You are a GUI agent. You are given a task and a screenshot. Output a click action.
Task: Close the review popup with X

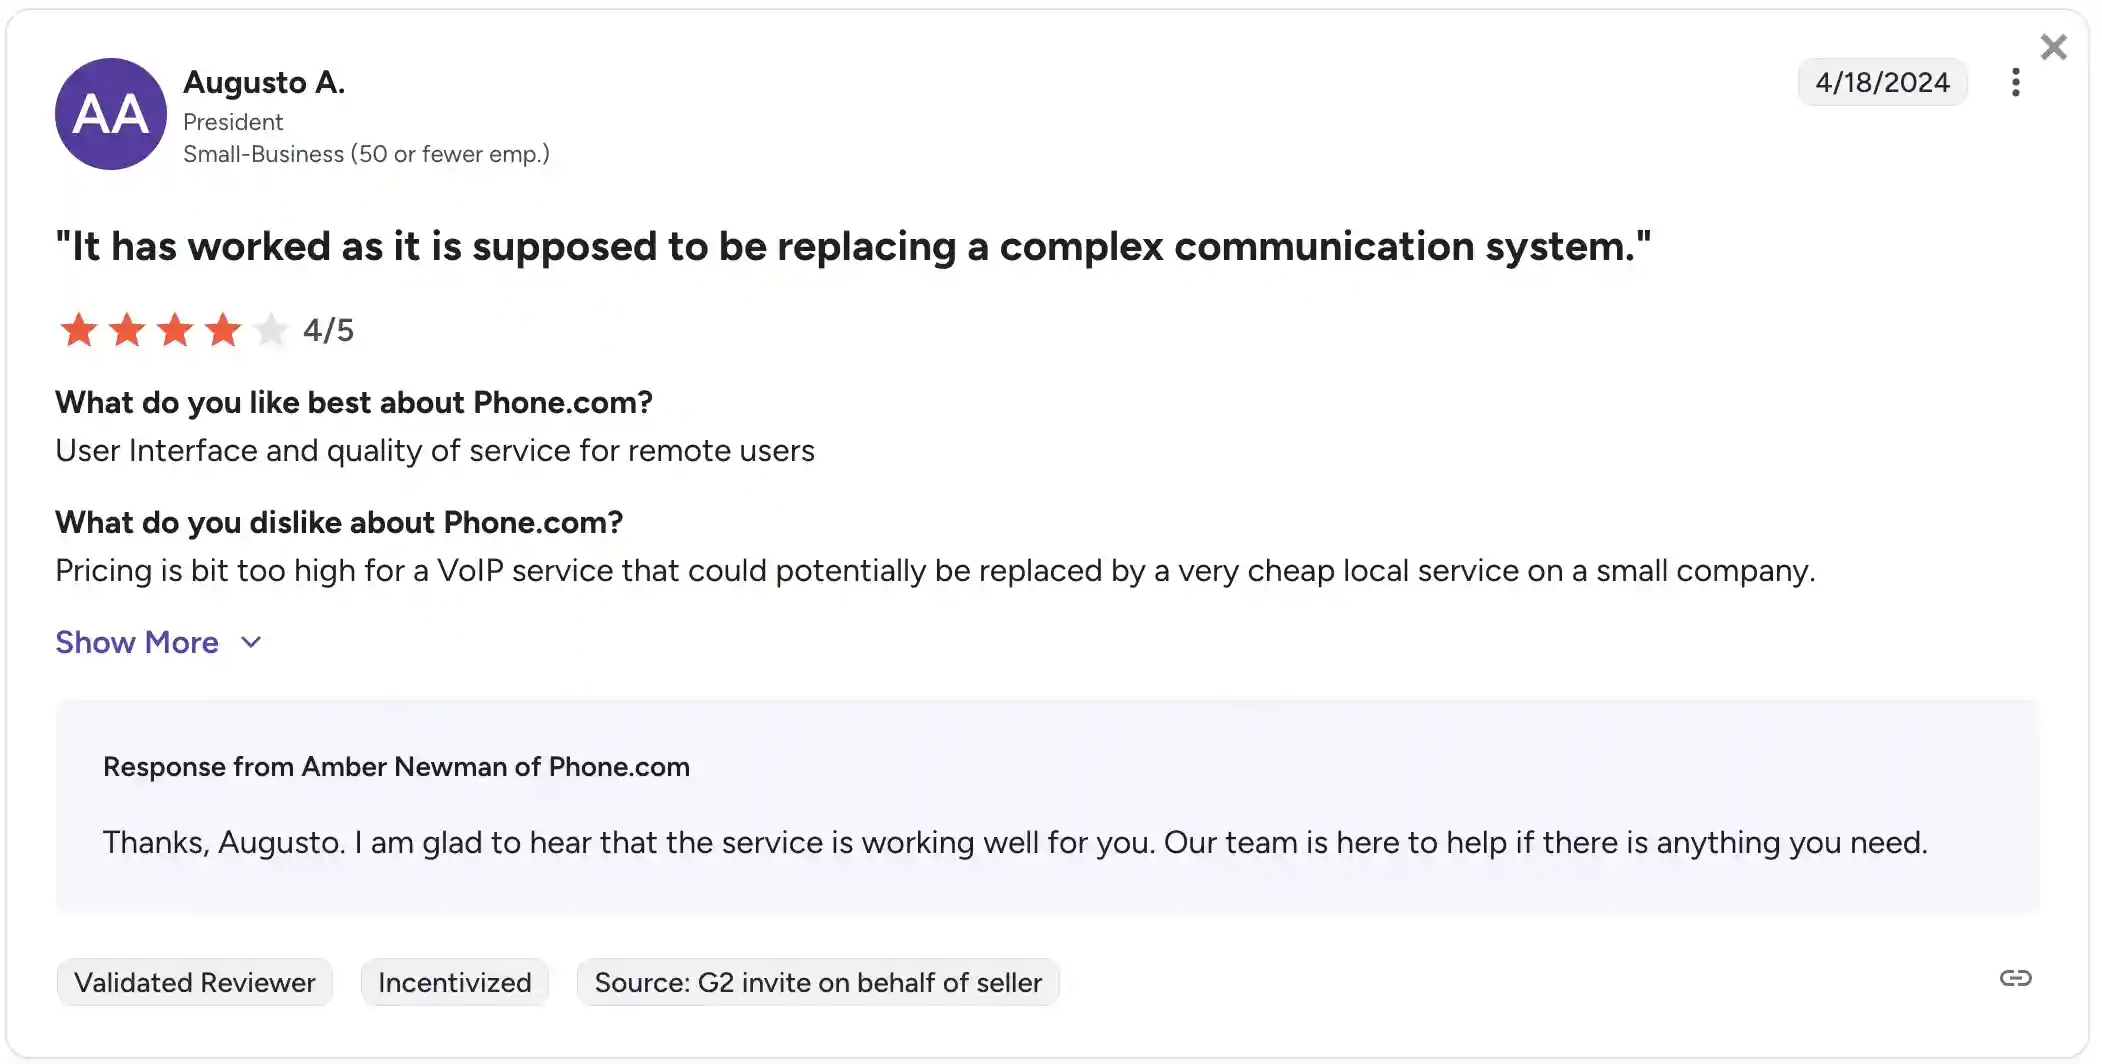click(2053, 47)
